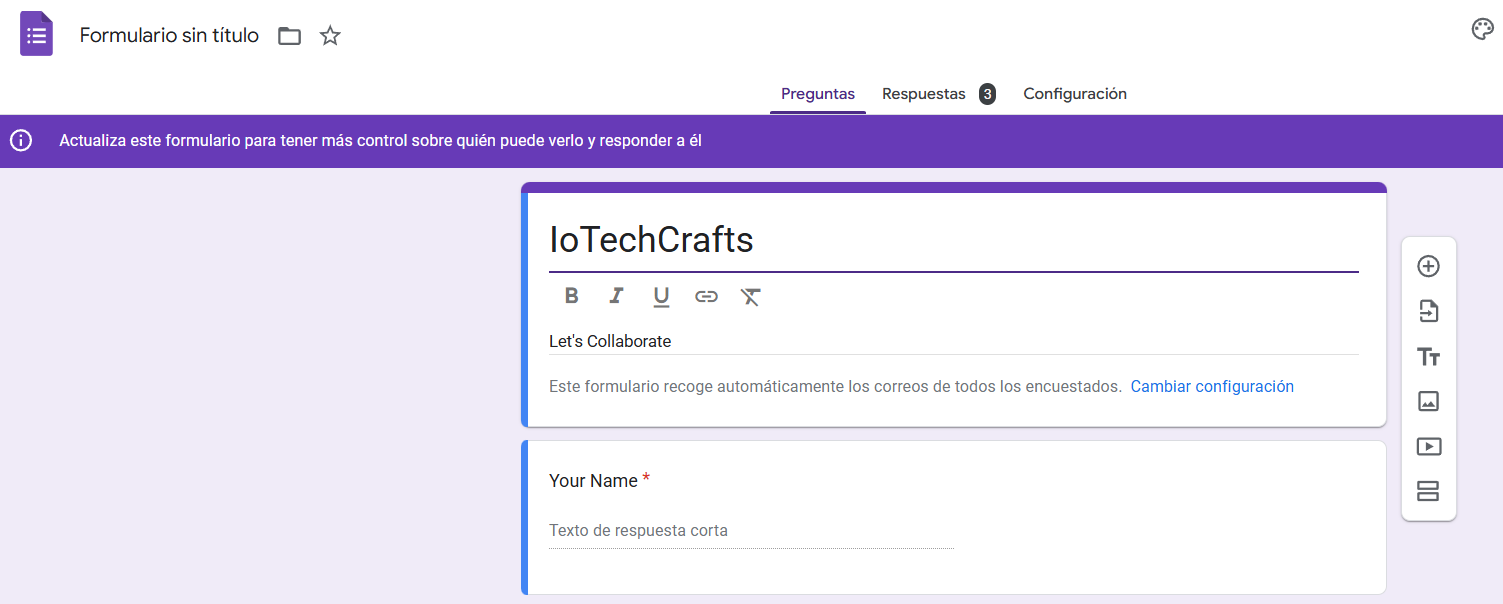The image size is (1503, 604).
Task: Toggle underline formatting on title
Action: pyautogui.click(x=661, y=296)
